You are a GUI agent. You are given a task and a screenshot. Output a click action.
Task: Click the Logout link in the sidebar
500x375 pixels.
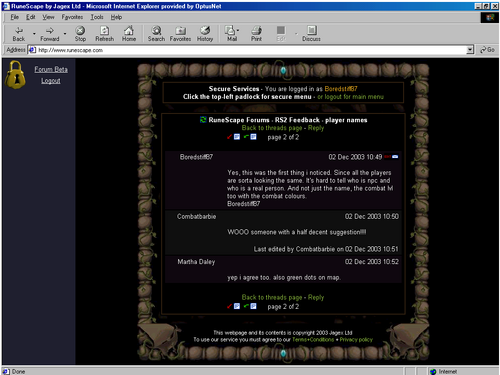(x=51, y=81)
